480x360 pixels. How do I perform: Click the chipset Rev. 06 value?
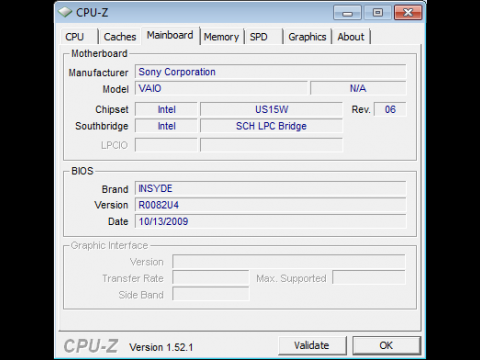[x=390, y=110]
